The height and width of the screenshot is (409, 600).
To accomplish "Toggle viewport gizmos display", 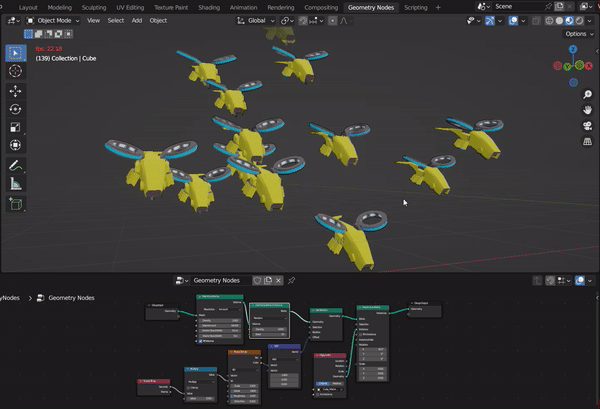I will [x=490, y=21].
